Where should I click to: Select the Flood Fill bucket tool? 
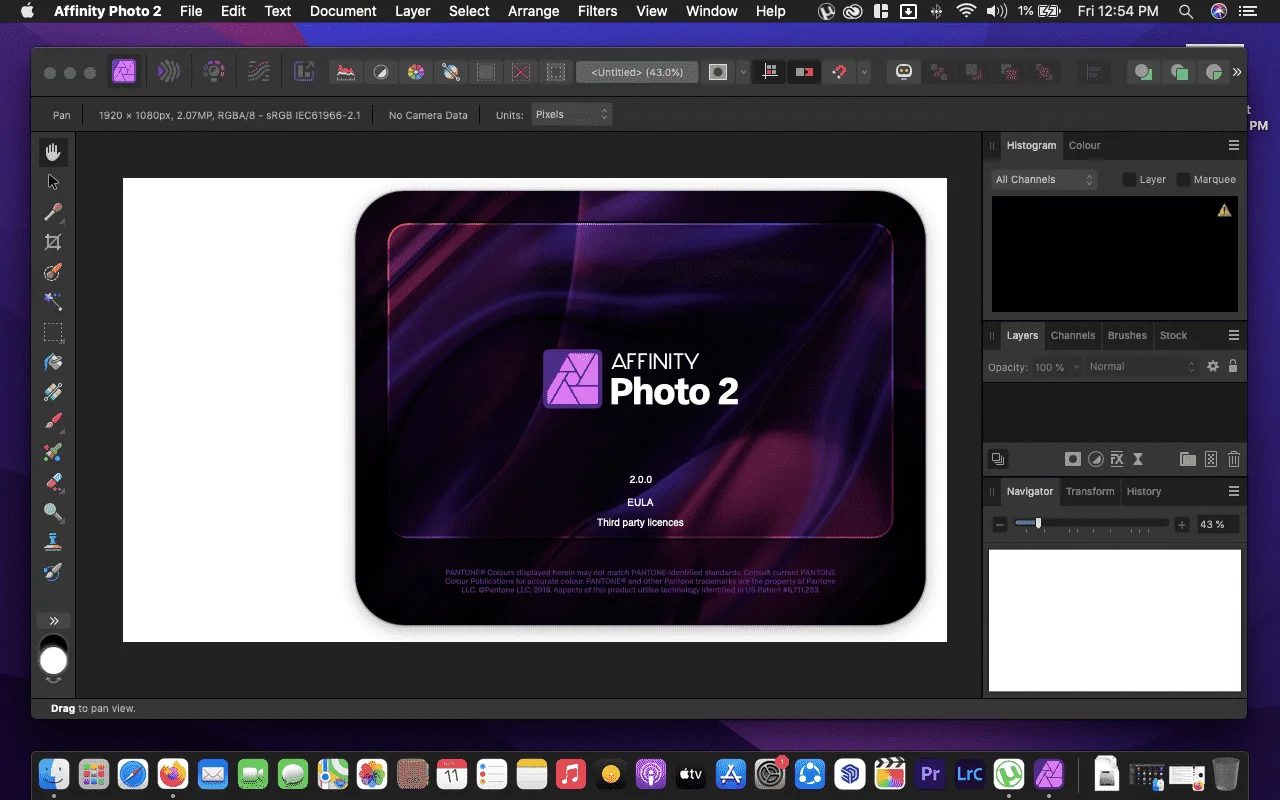(53, 362)
